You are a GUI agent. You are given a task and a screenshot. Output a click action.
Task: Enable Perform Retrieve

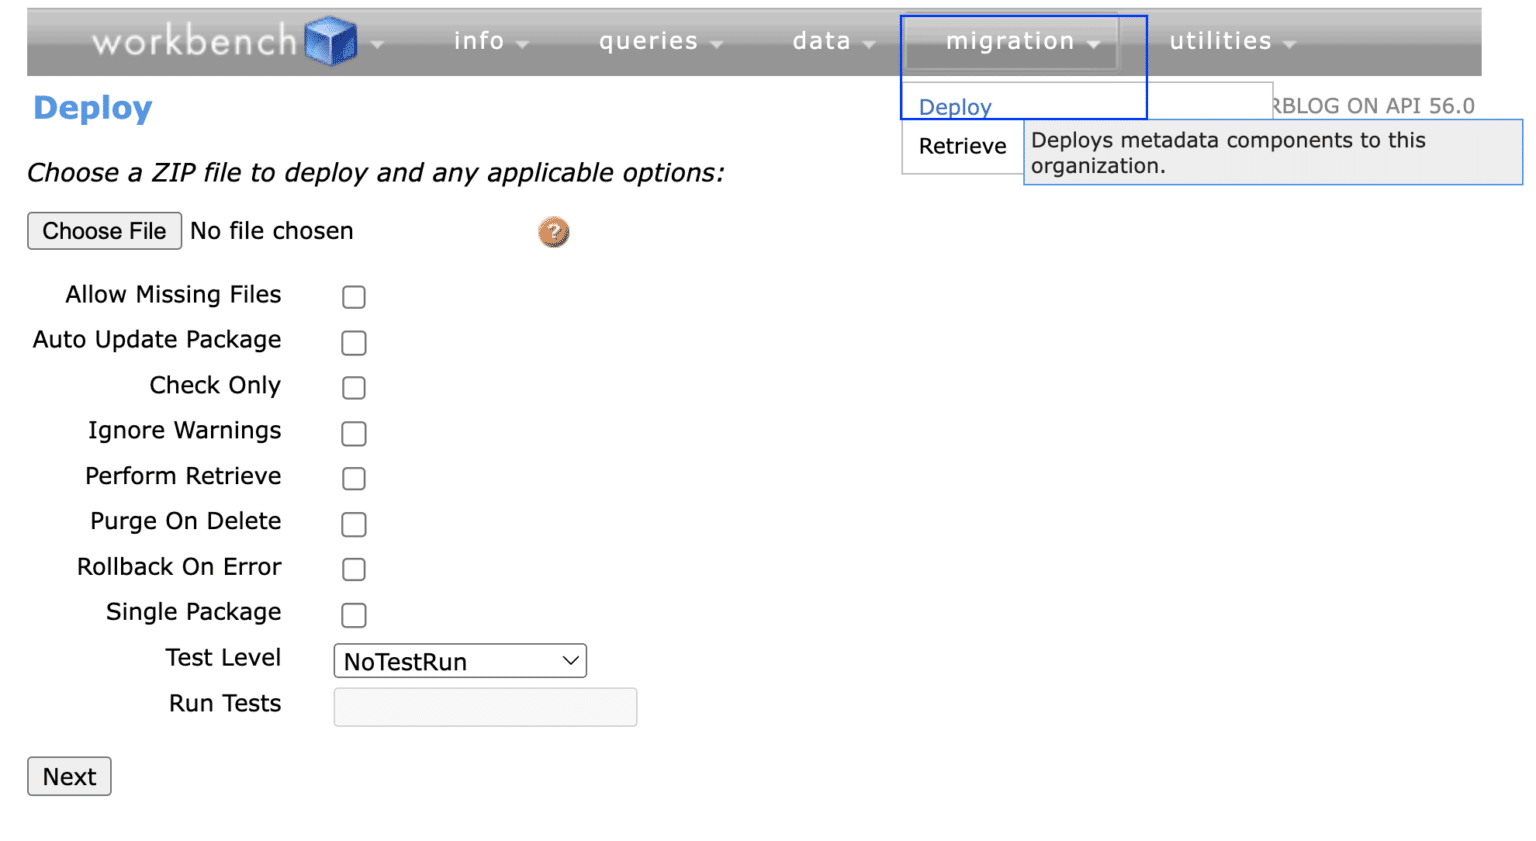354,478
